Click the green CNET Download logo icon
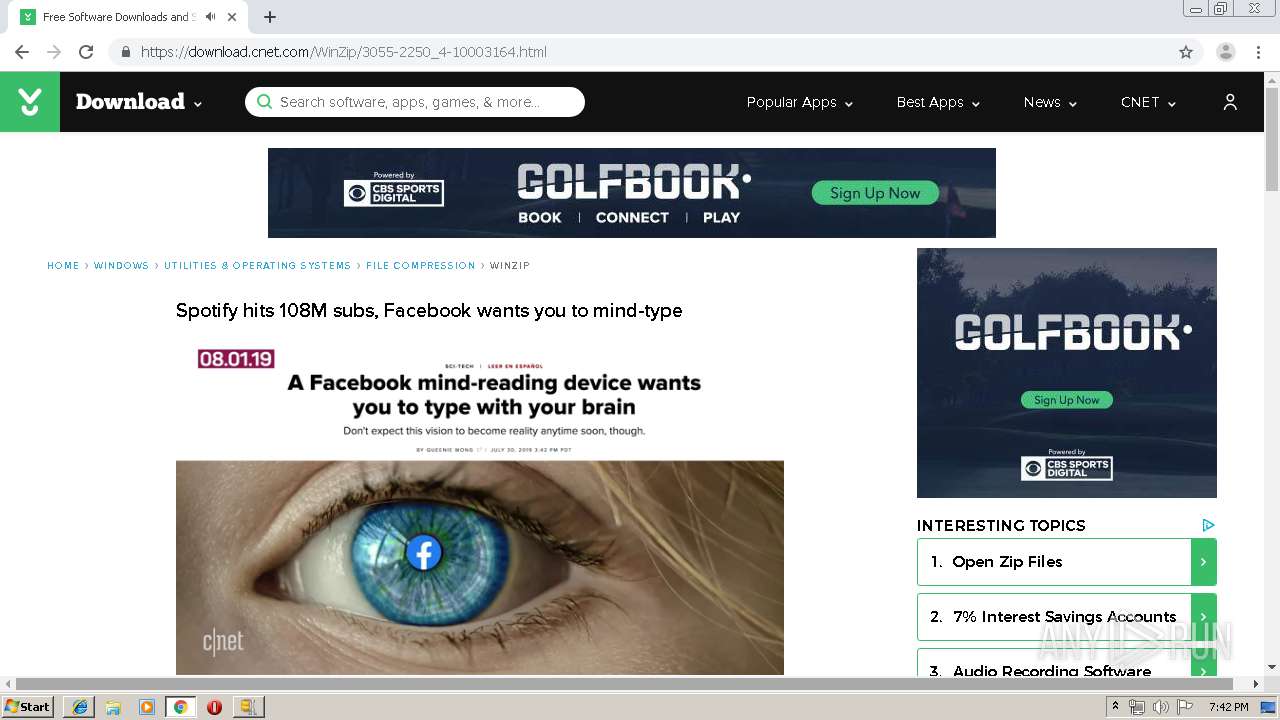Image resolution: width=1280 pixels, height=720 pixels. click(x=30, y=102)
